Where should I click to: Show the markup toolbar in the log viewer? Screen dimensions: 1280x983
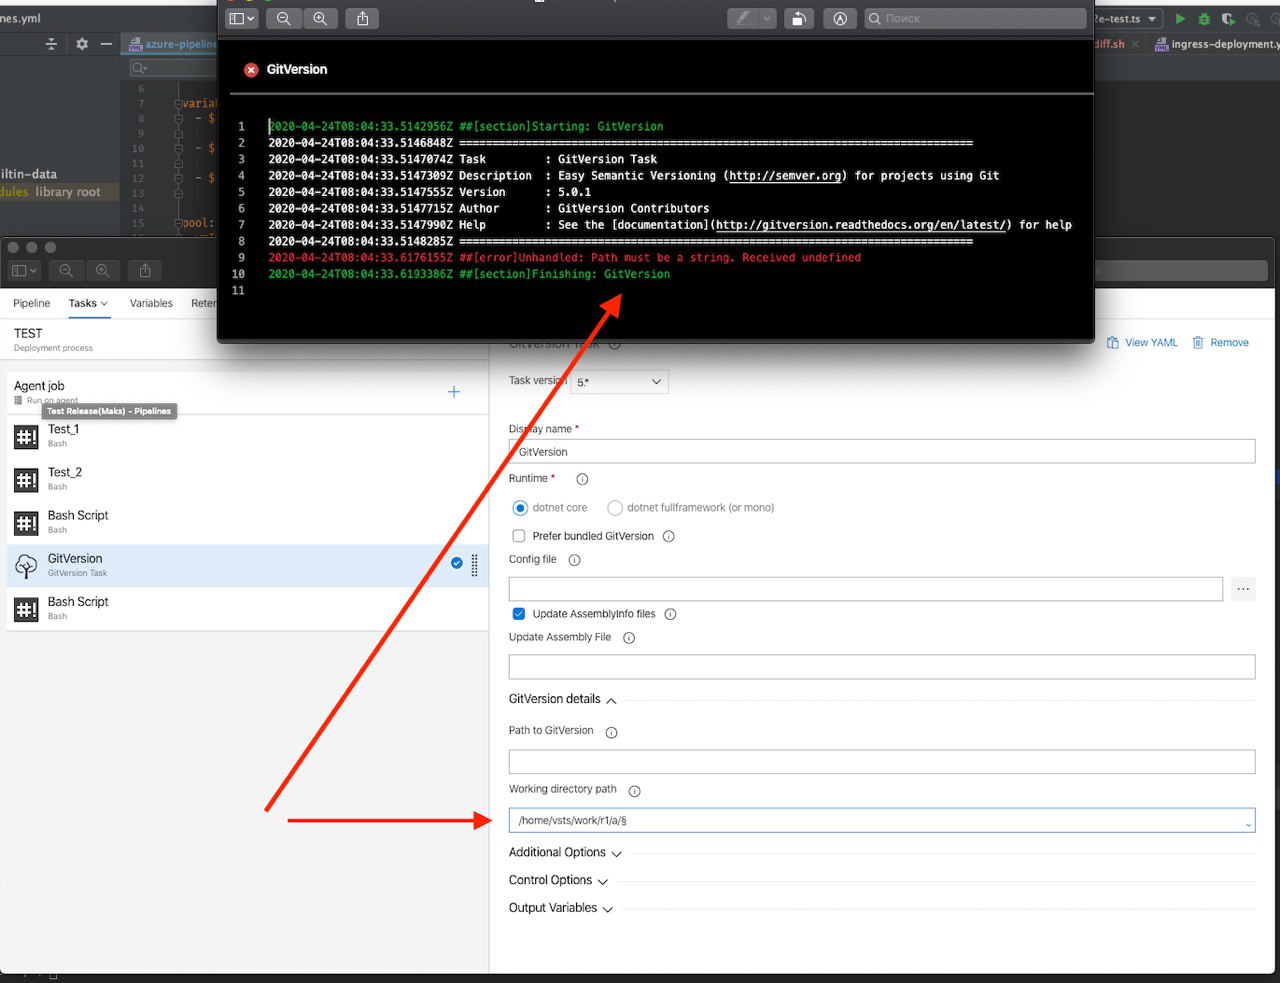[840, 18]
